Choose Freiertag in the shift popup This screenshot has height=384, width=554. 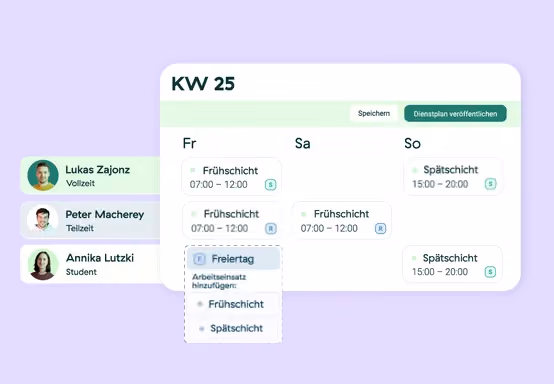[234, 259]
